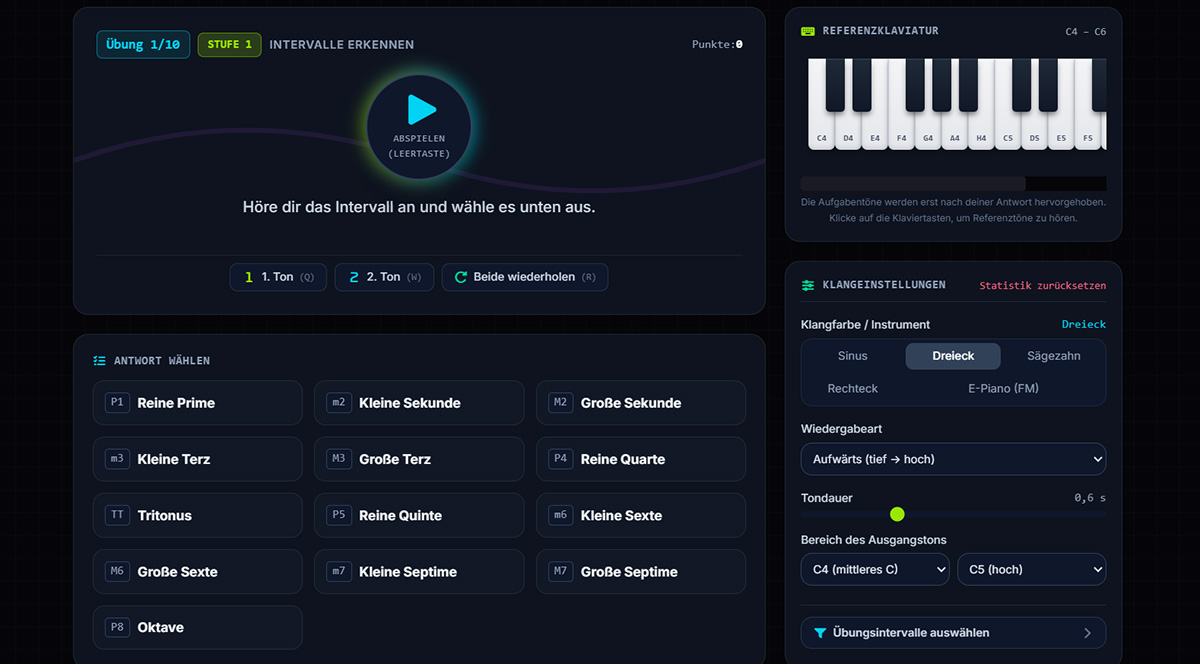
Task: Play the C4 key on the reference piano
Action: [x=821, y=132]
